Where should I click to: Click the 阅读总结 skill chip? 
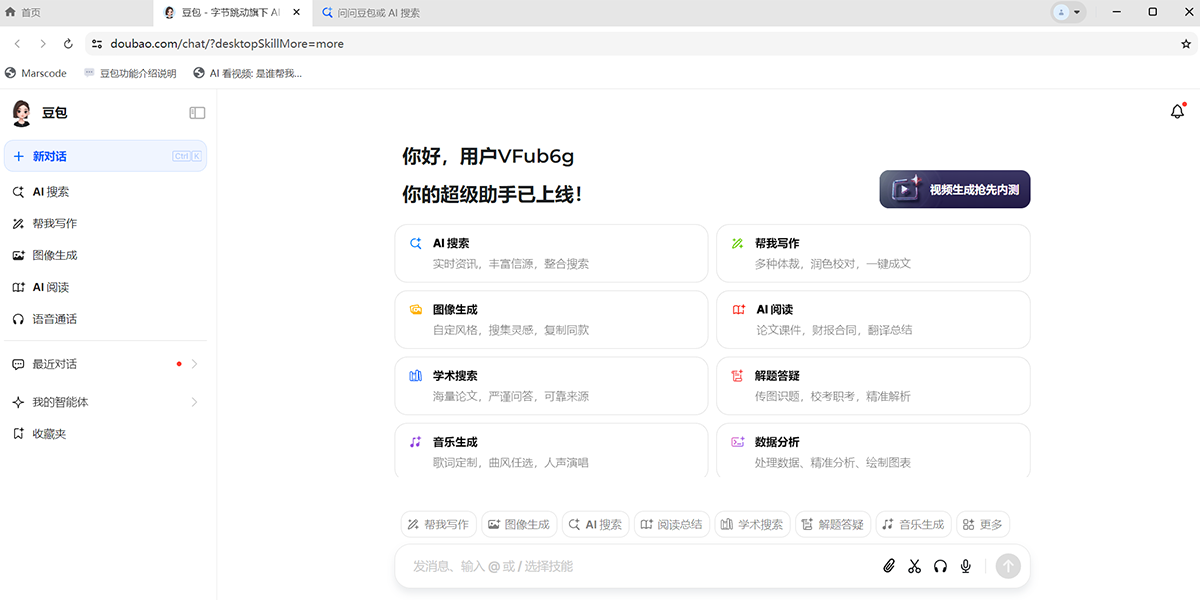[x=672, y=524]
